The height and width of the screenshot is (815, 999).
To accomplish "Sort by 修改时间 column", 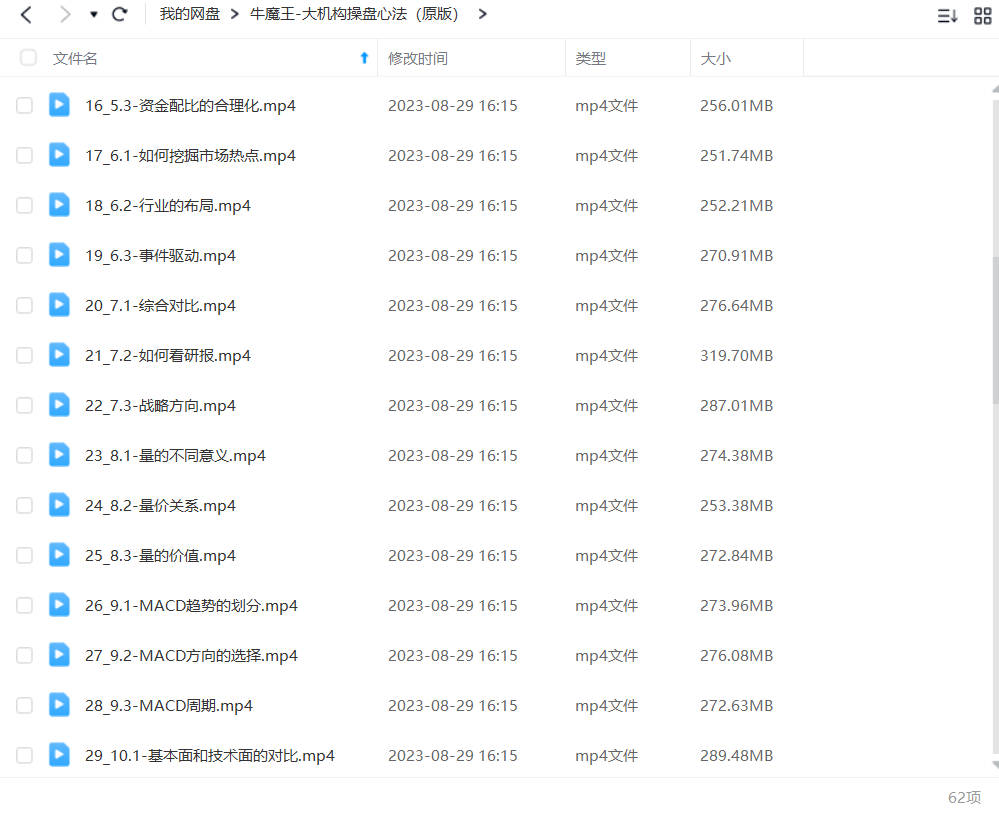I will 418,59.
